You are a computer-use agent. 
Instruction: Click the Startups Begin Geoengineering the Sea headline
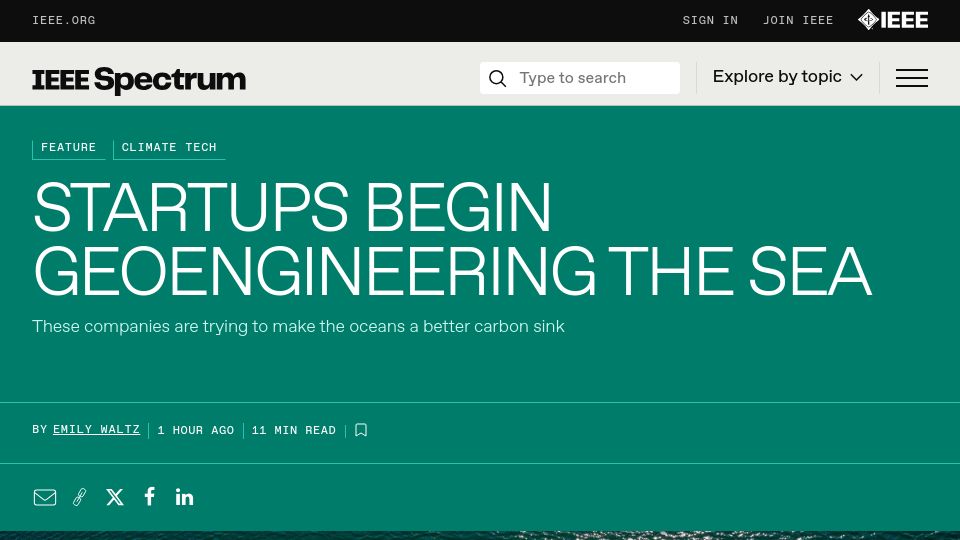click(x=452, y=240)
